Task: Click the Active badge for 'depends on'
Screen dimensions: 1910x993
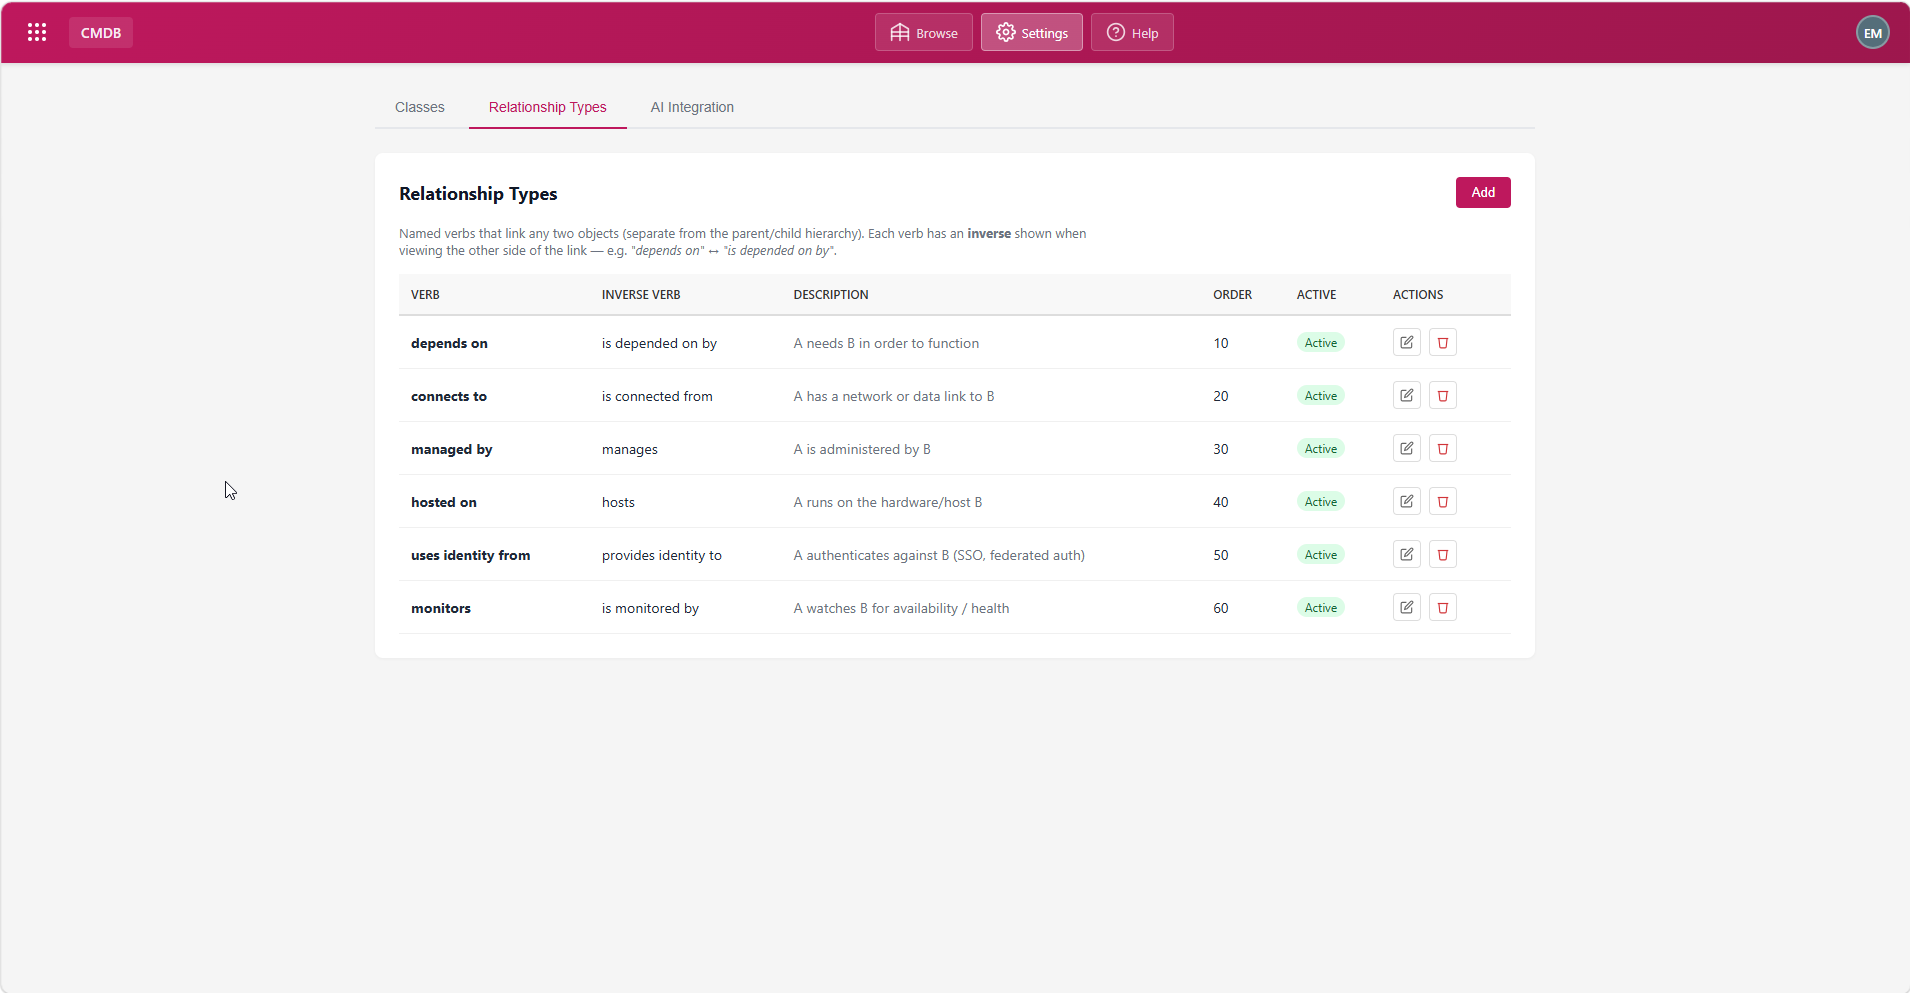Action: 1320,342
